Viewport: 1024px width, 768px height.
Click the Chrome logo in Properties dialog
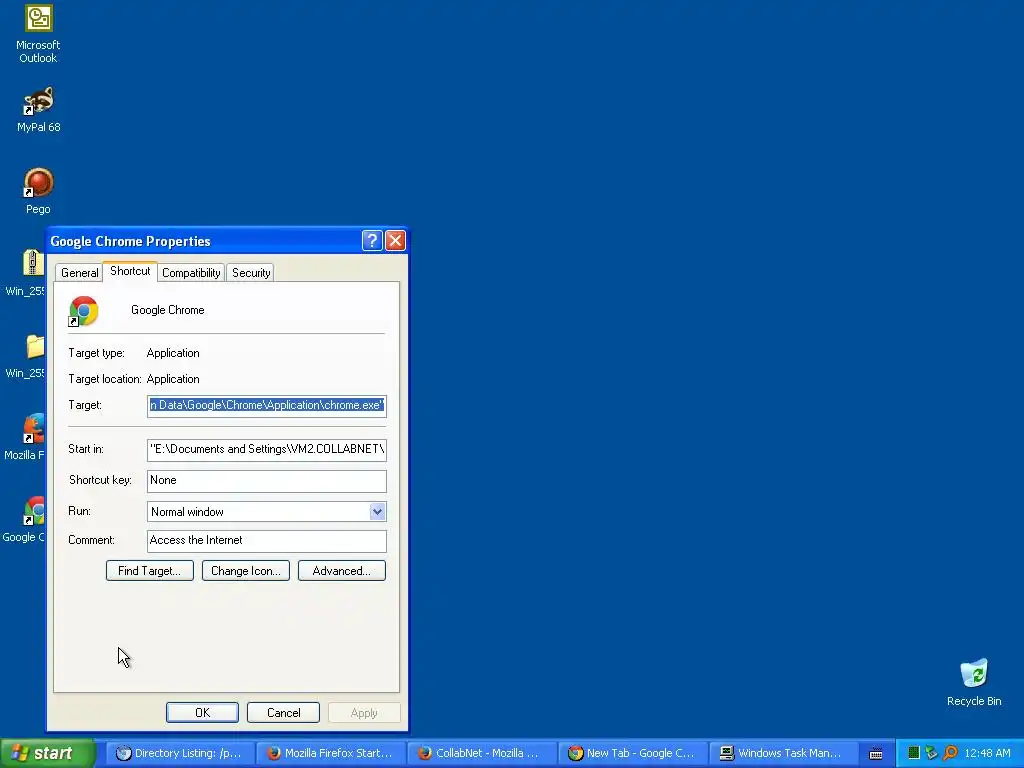pyautogui.click(x=84, y=311)
